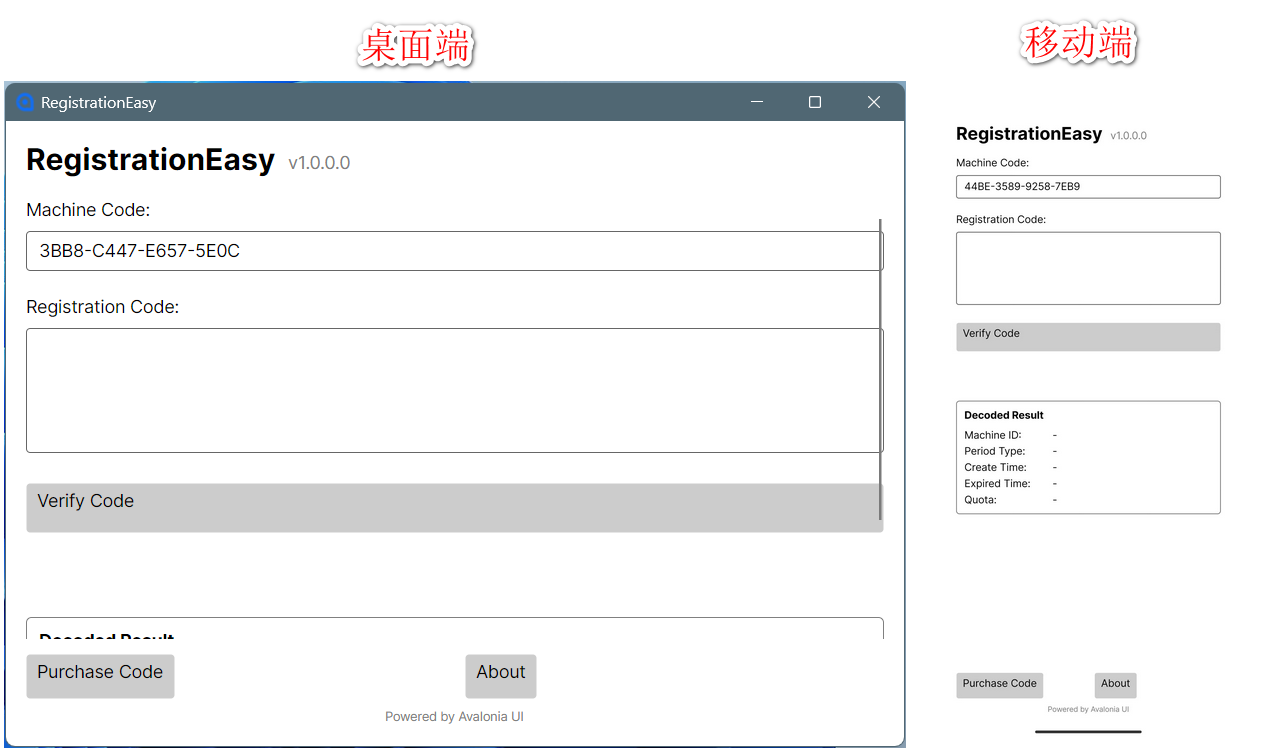This screenshot has height=753, width=1275.
Task: Tap the mobile Purchase Code button
Action: click(999, 685)
